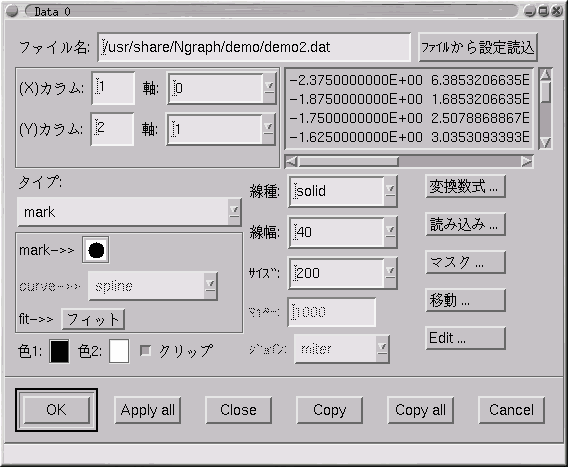The image size is (568, 467).
Task: Open the window menu icon in title bar
Action: coord(12,11)
